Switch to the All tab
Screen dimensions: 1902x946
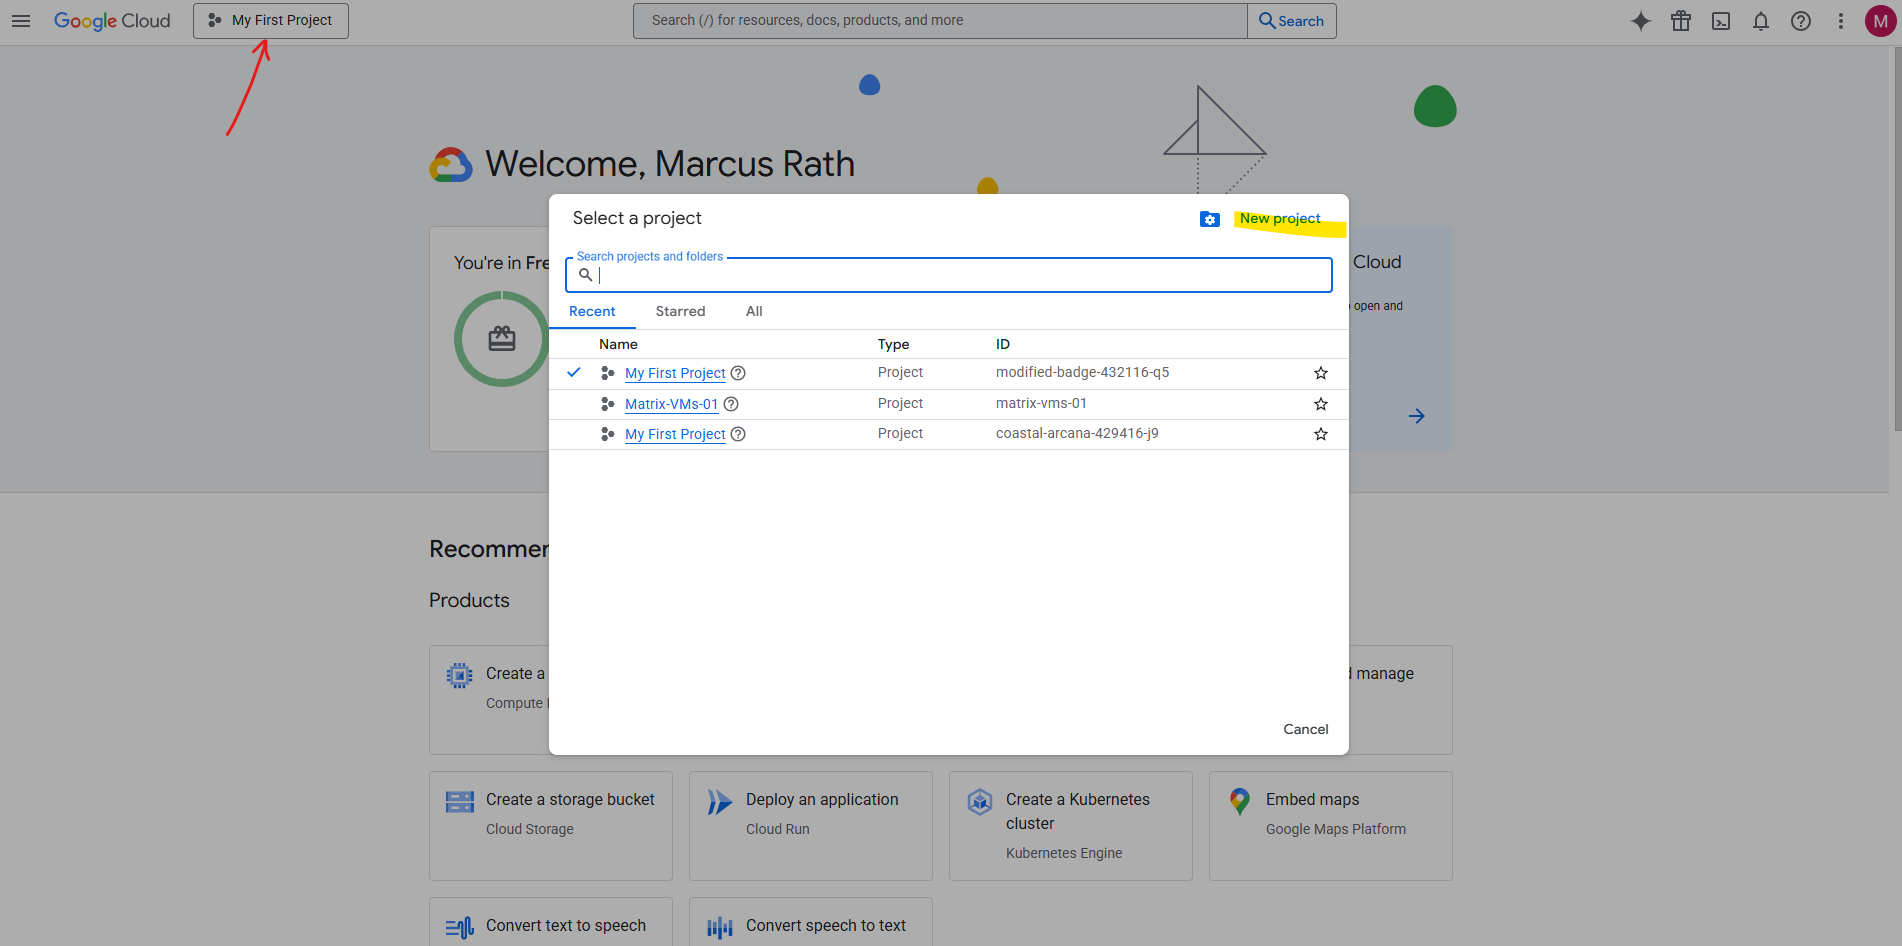click(754, 311)
